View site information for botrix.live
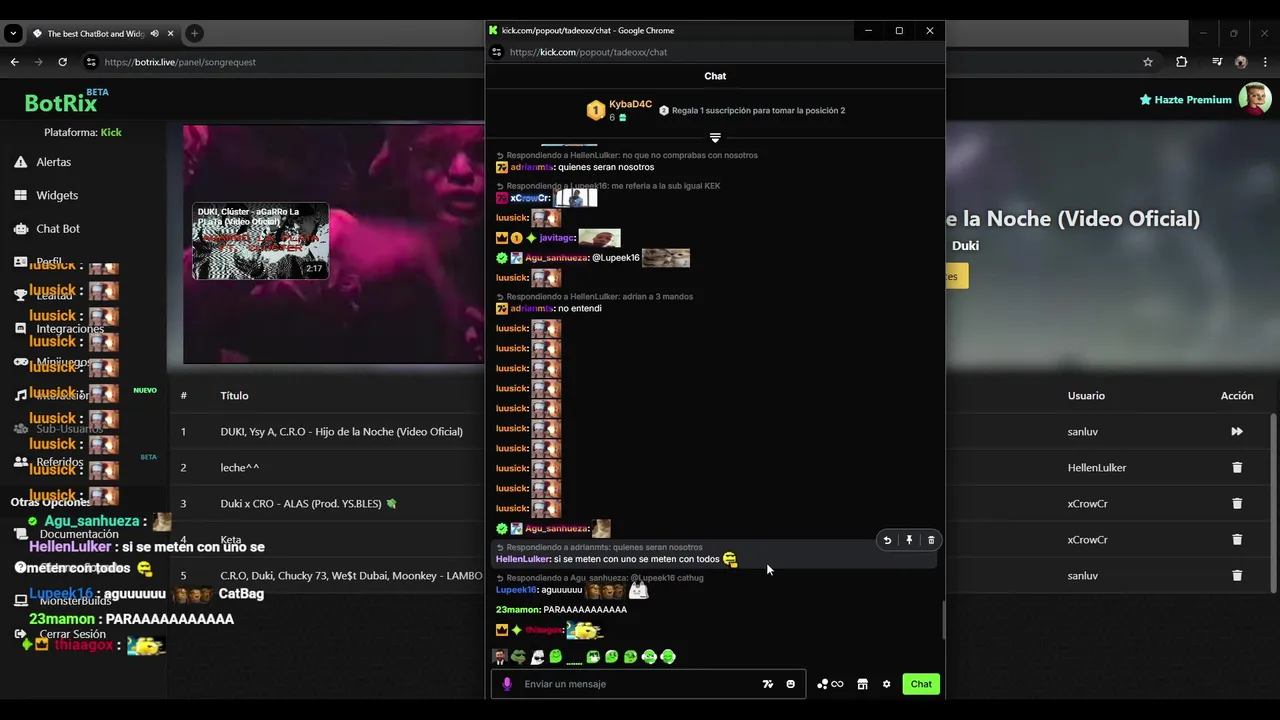The height and width of the screenshot is (720, 1280). click(x=91, y=62)
